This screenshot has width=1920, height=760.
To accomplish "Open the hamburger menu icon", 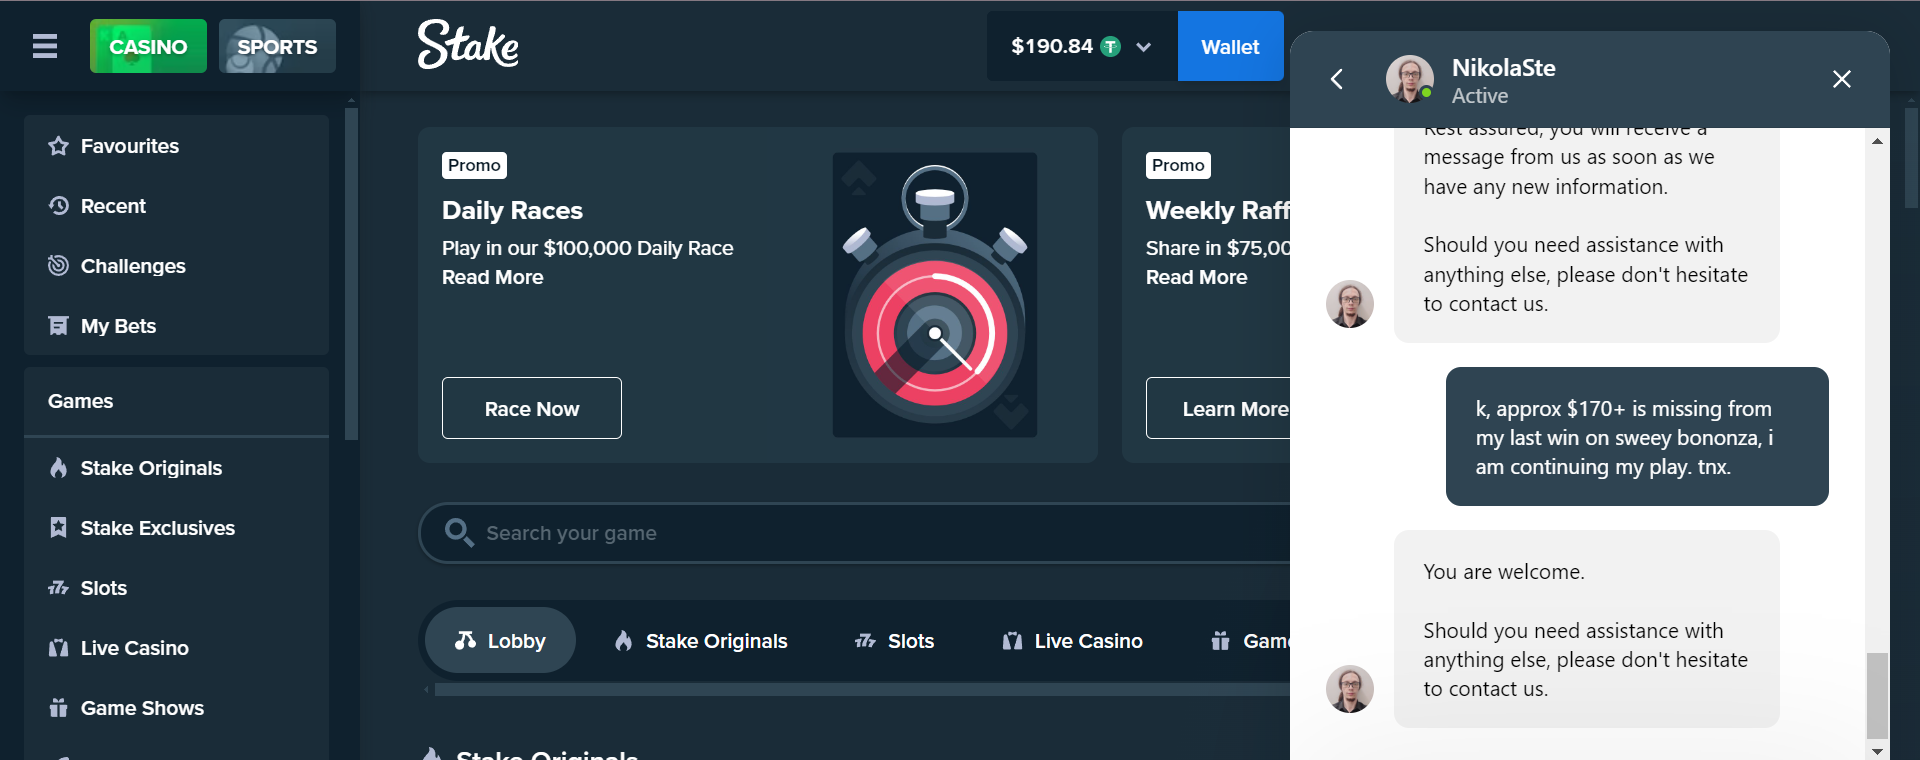I will click(x=45, y=46).
